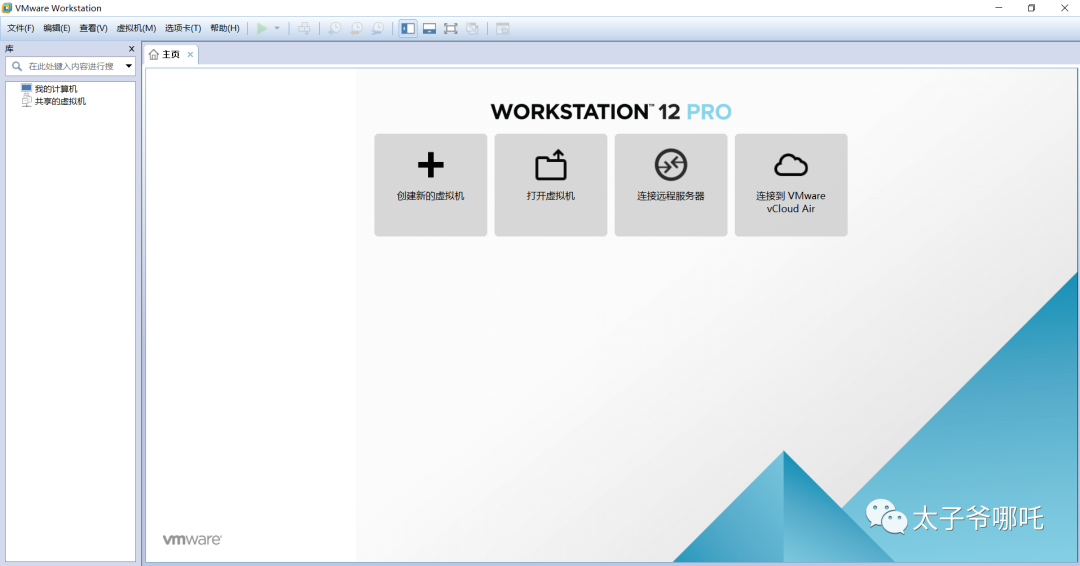Click the 打开虚拟机 tile
The height and width of the screenshot is (566, 1080).
coord(551,185)
